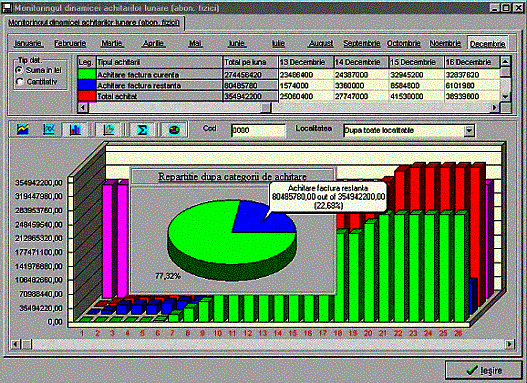This screenshot has width=527, height=383.
Task: Click the line chart toolbar icon
Action: pos(49,129)
